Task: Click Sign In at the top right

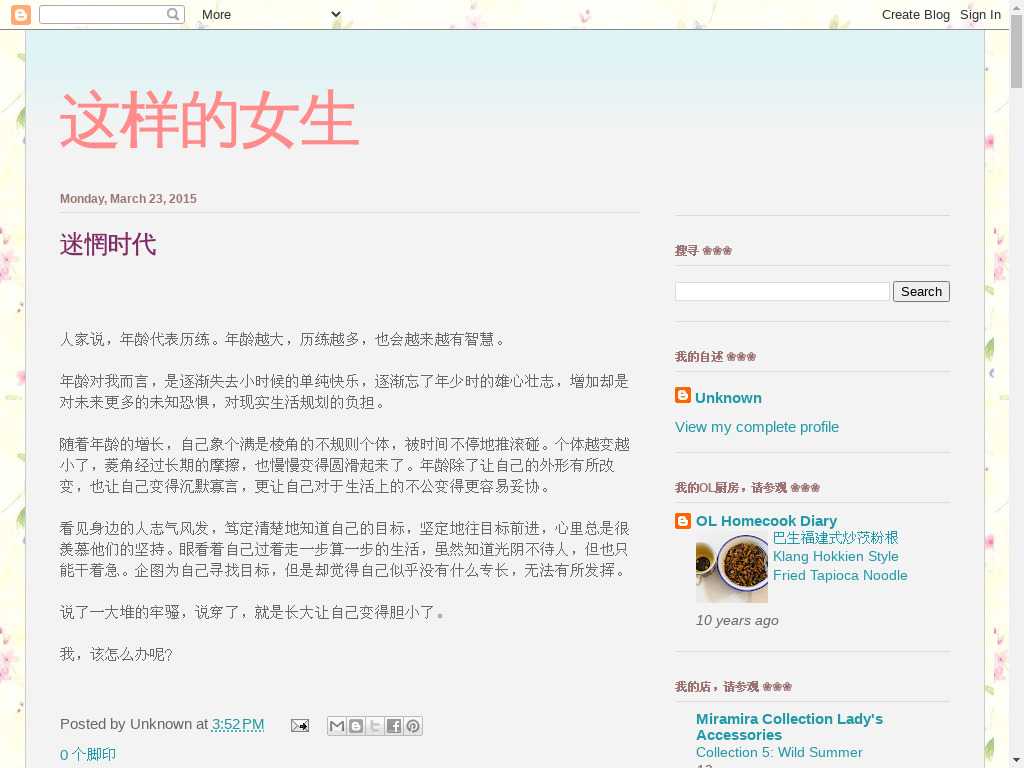Action: tap(980, 14)
